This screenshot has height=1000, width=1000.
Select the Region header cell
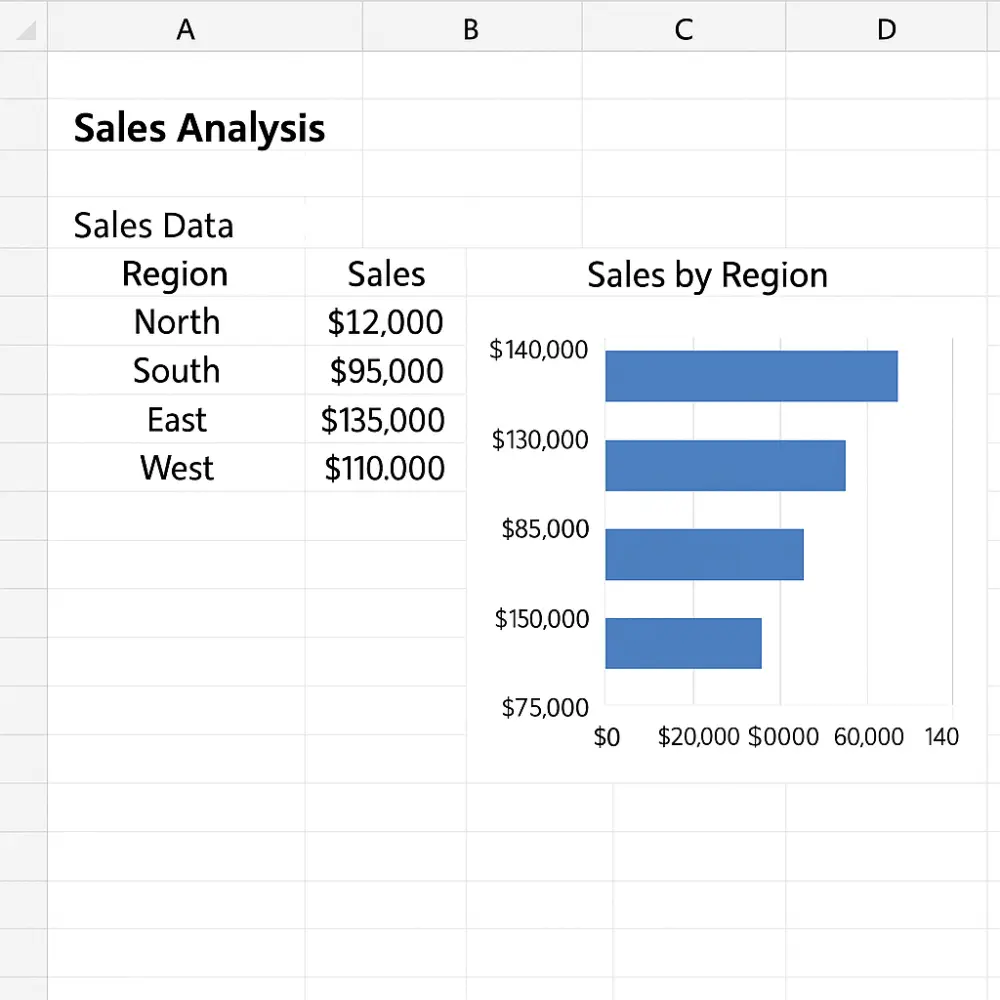[x=175, y=273]
